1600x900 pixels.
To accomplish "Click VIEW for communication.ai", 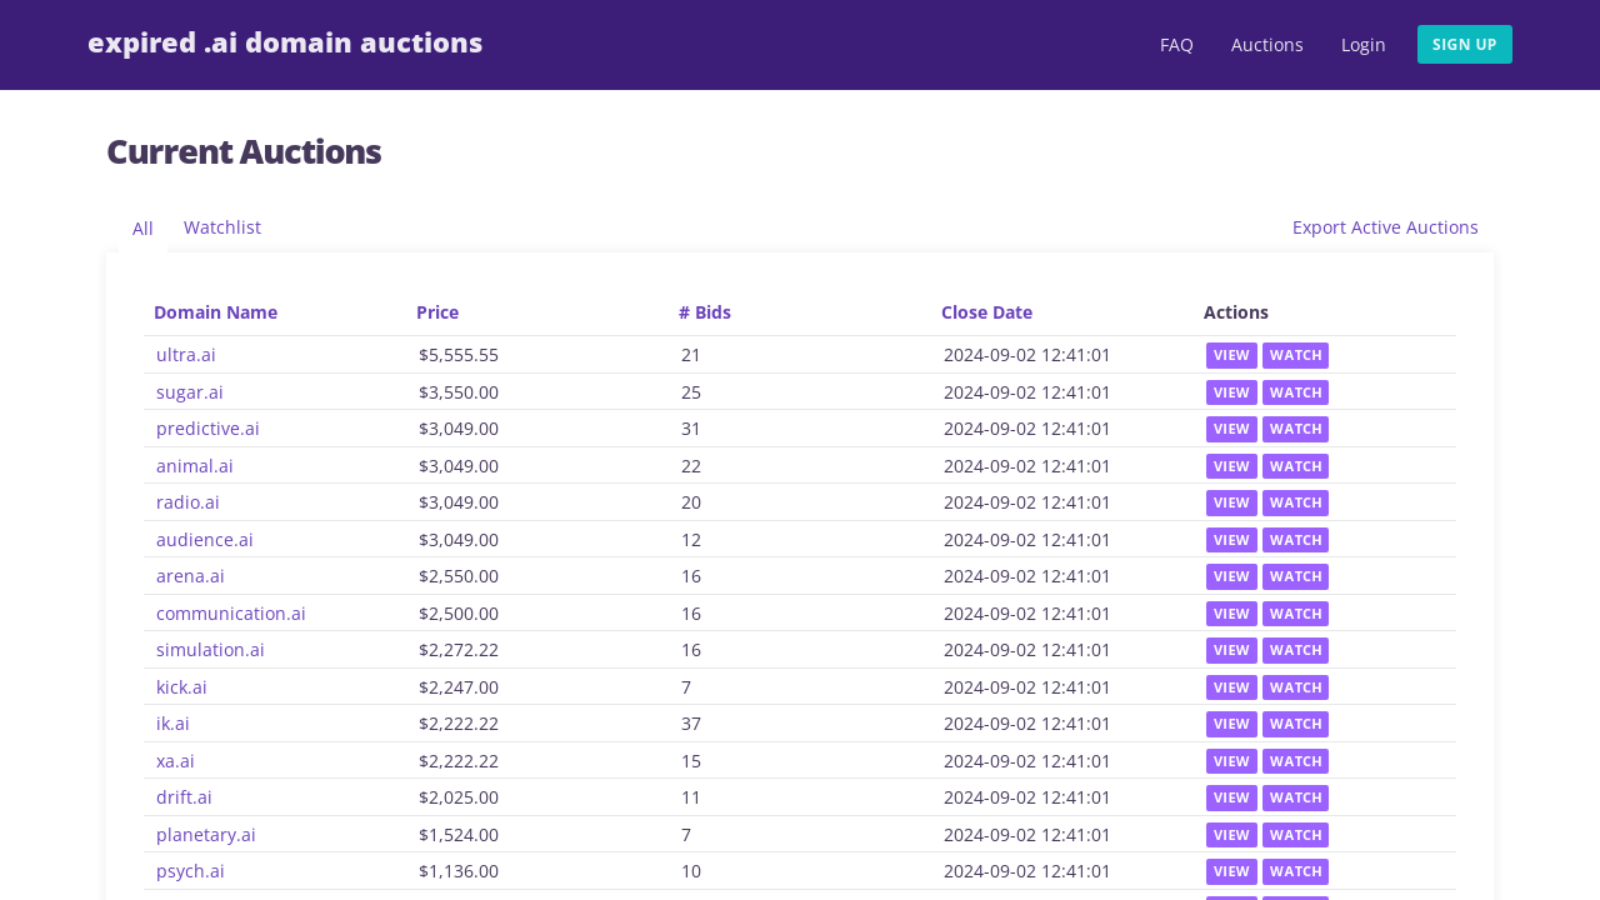I will 1231,614.
